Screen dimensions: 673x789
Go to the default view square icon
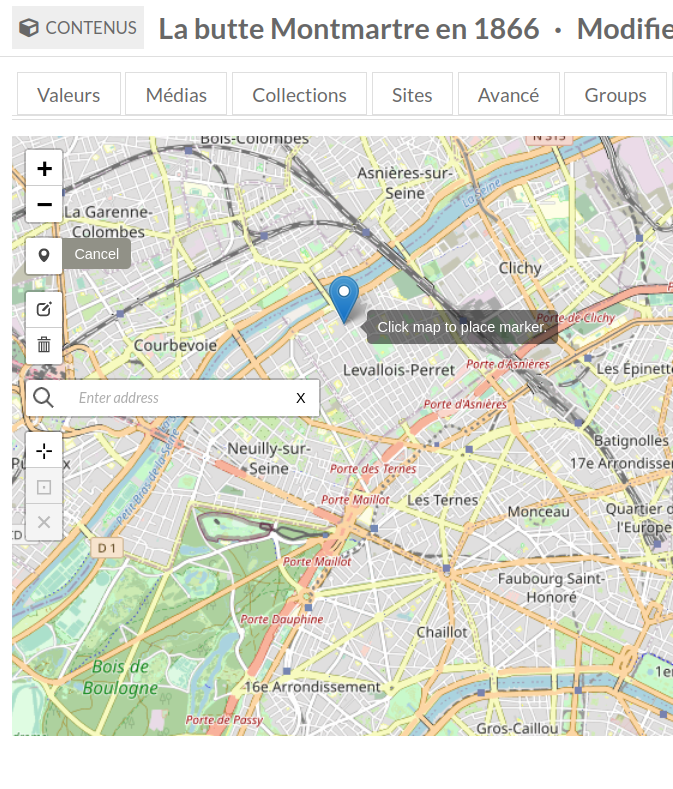click(44, 487)
